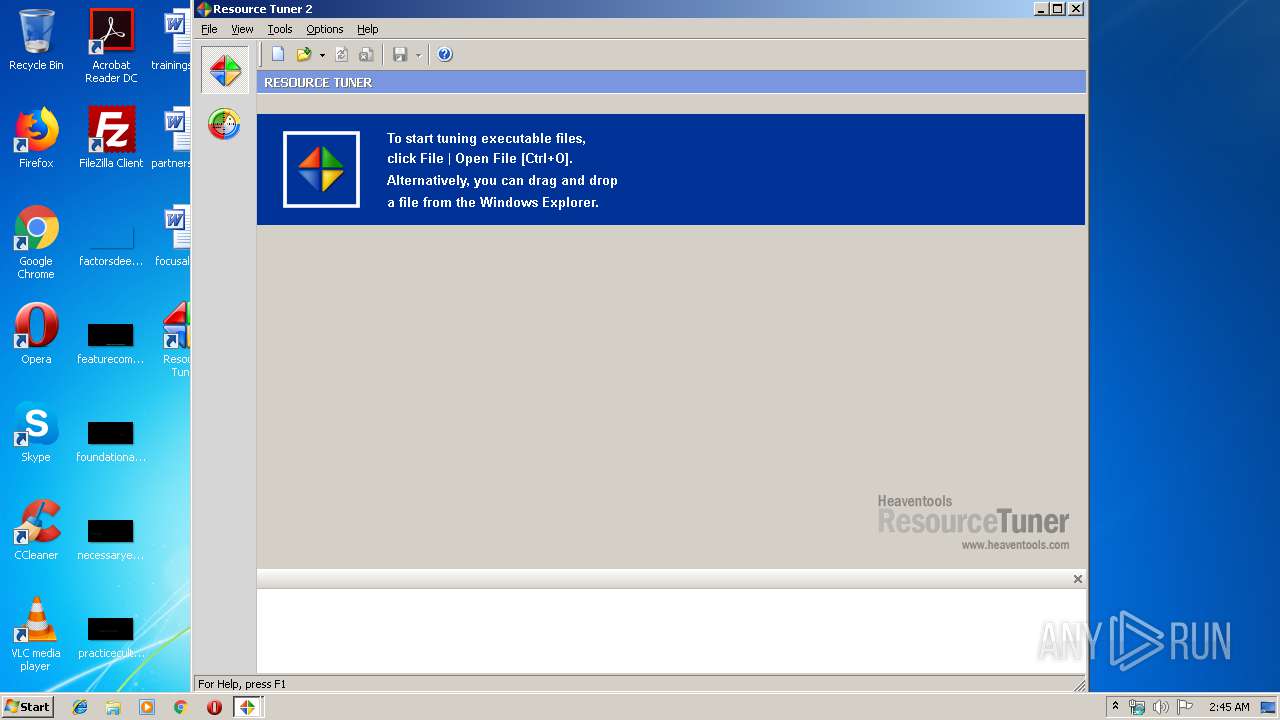Select the CCleaner desktop shortcut
Image resolution: width=1280 pixels, height=720 pixels.
tap(36, 530)
